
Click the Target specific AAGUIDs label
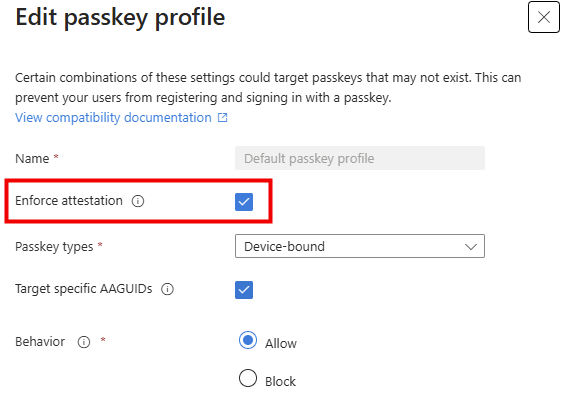[83, 289]
